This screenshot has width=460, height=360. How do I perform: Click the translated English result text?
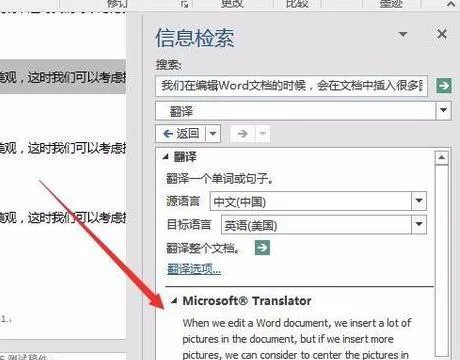point(296,339)
